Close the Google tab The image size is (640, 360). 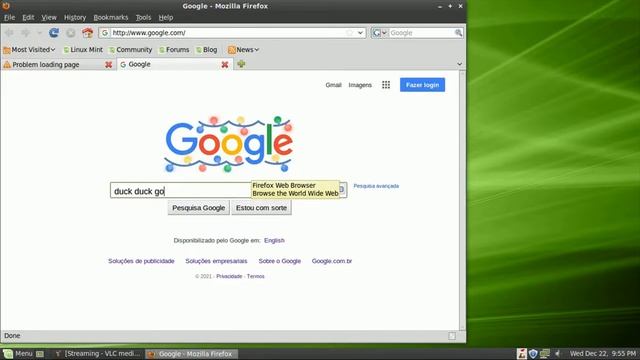click(x=224, y=64)
